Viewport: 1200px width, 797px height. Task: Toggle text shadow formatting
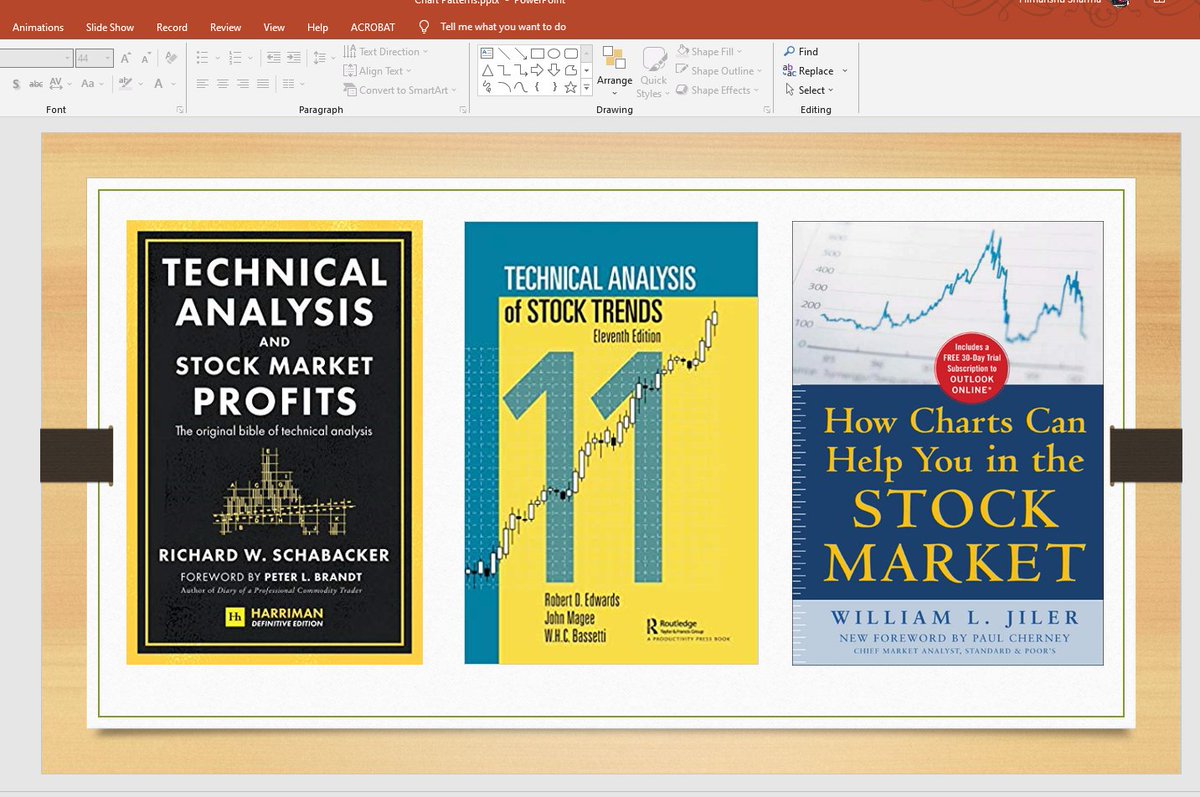(x=16, y=84)
